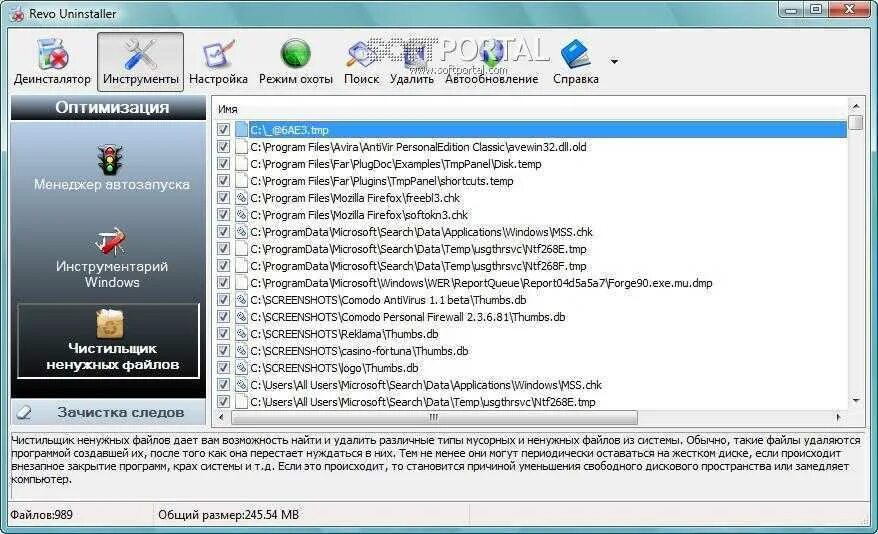The height and width of the screenshot is (534, 878).
Task: Uncheck the avewin32.dll.old checkbox
Action: [x=223, y=147]
